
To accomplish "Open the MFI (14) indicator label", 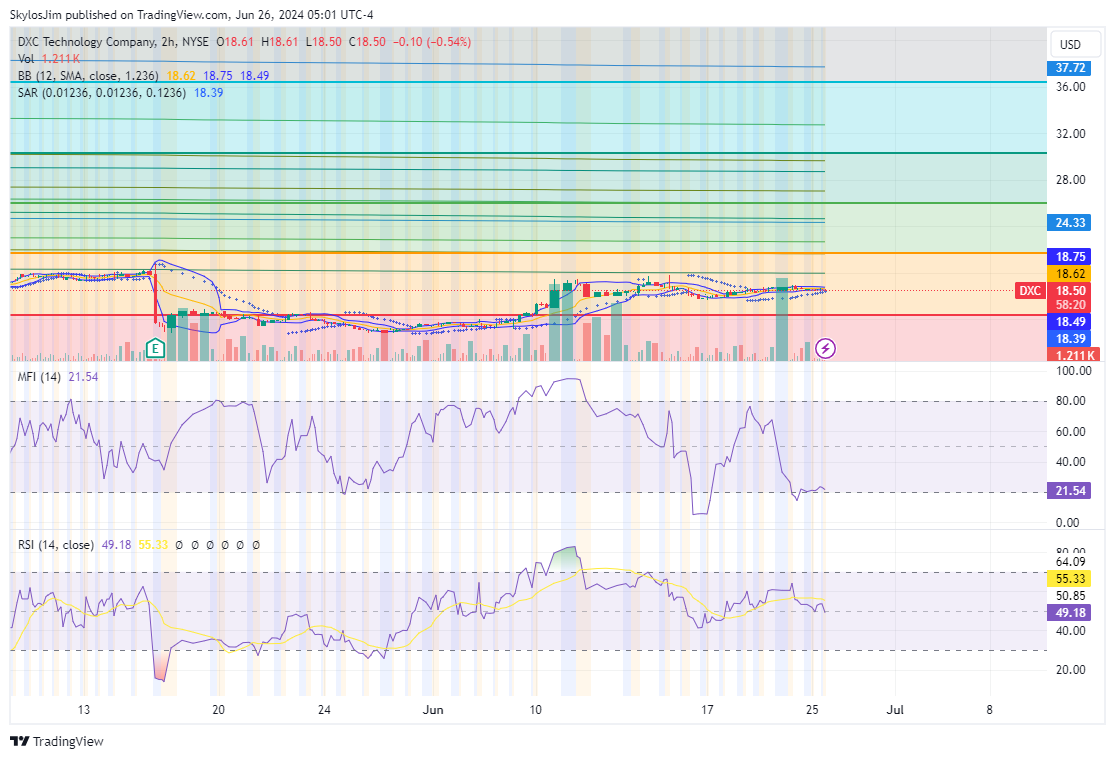I will coord(40,377).
